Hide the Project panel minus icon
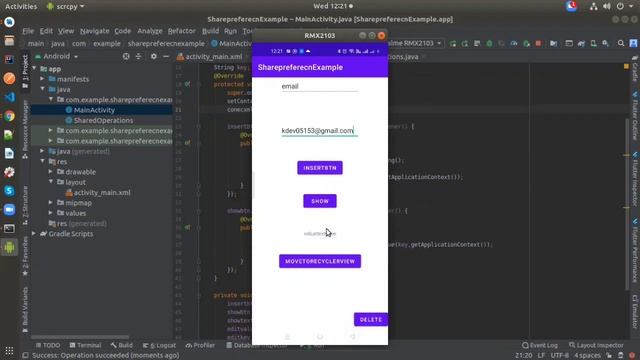Screen dimensions: 640x360 pos(166,56)
